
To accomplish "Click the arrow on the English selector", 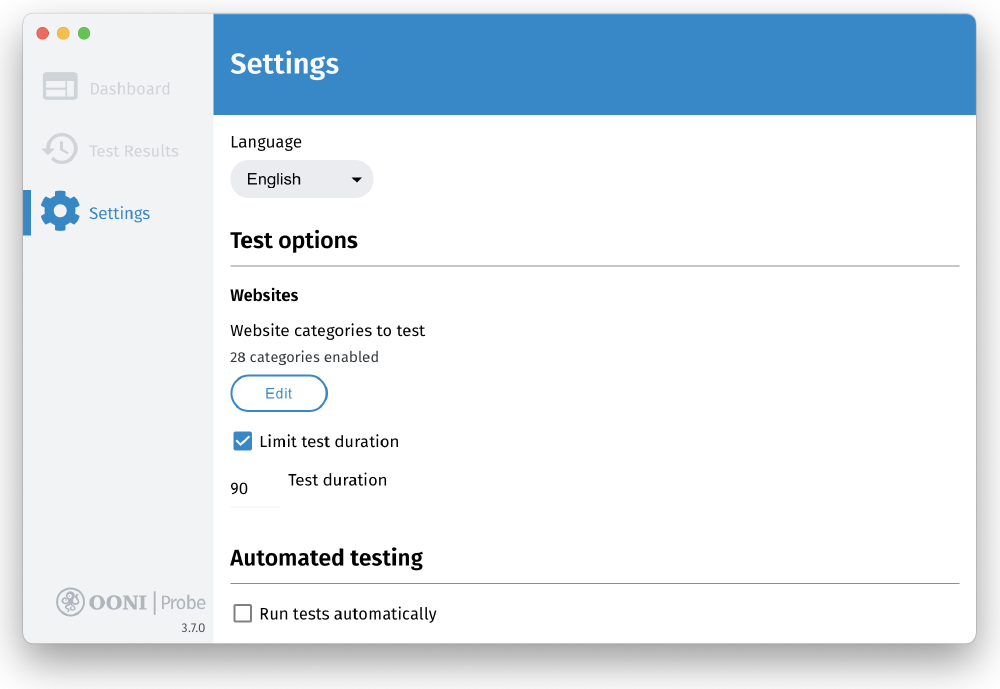I will pos(356,179).
